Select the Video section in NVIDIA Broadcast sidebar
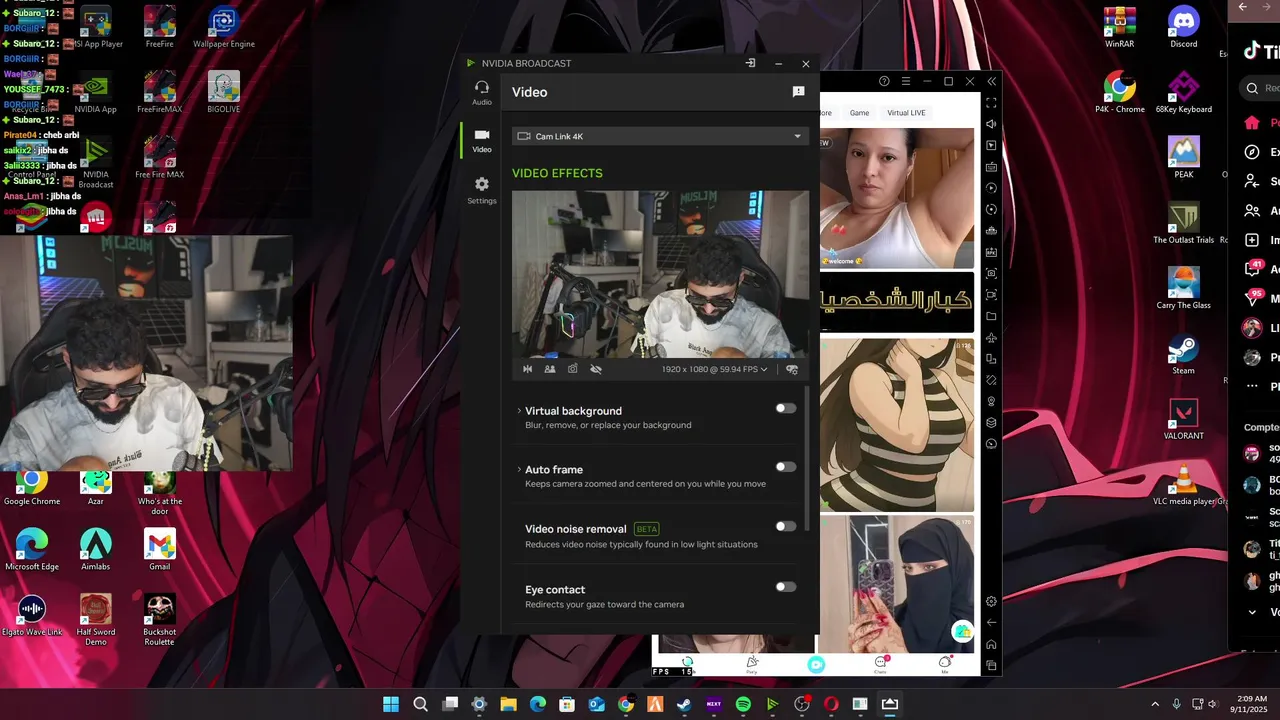Image resolution: width=1280 pixels, height=720 pixels. click(x=482, y=140)
